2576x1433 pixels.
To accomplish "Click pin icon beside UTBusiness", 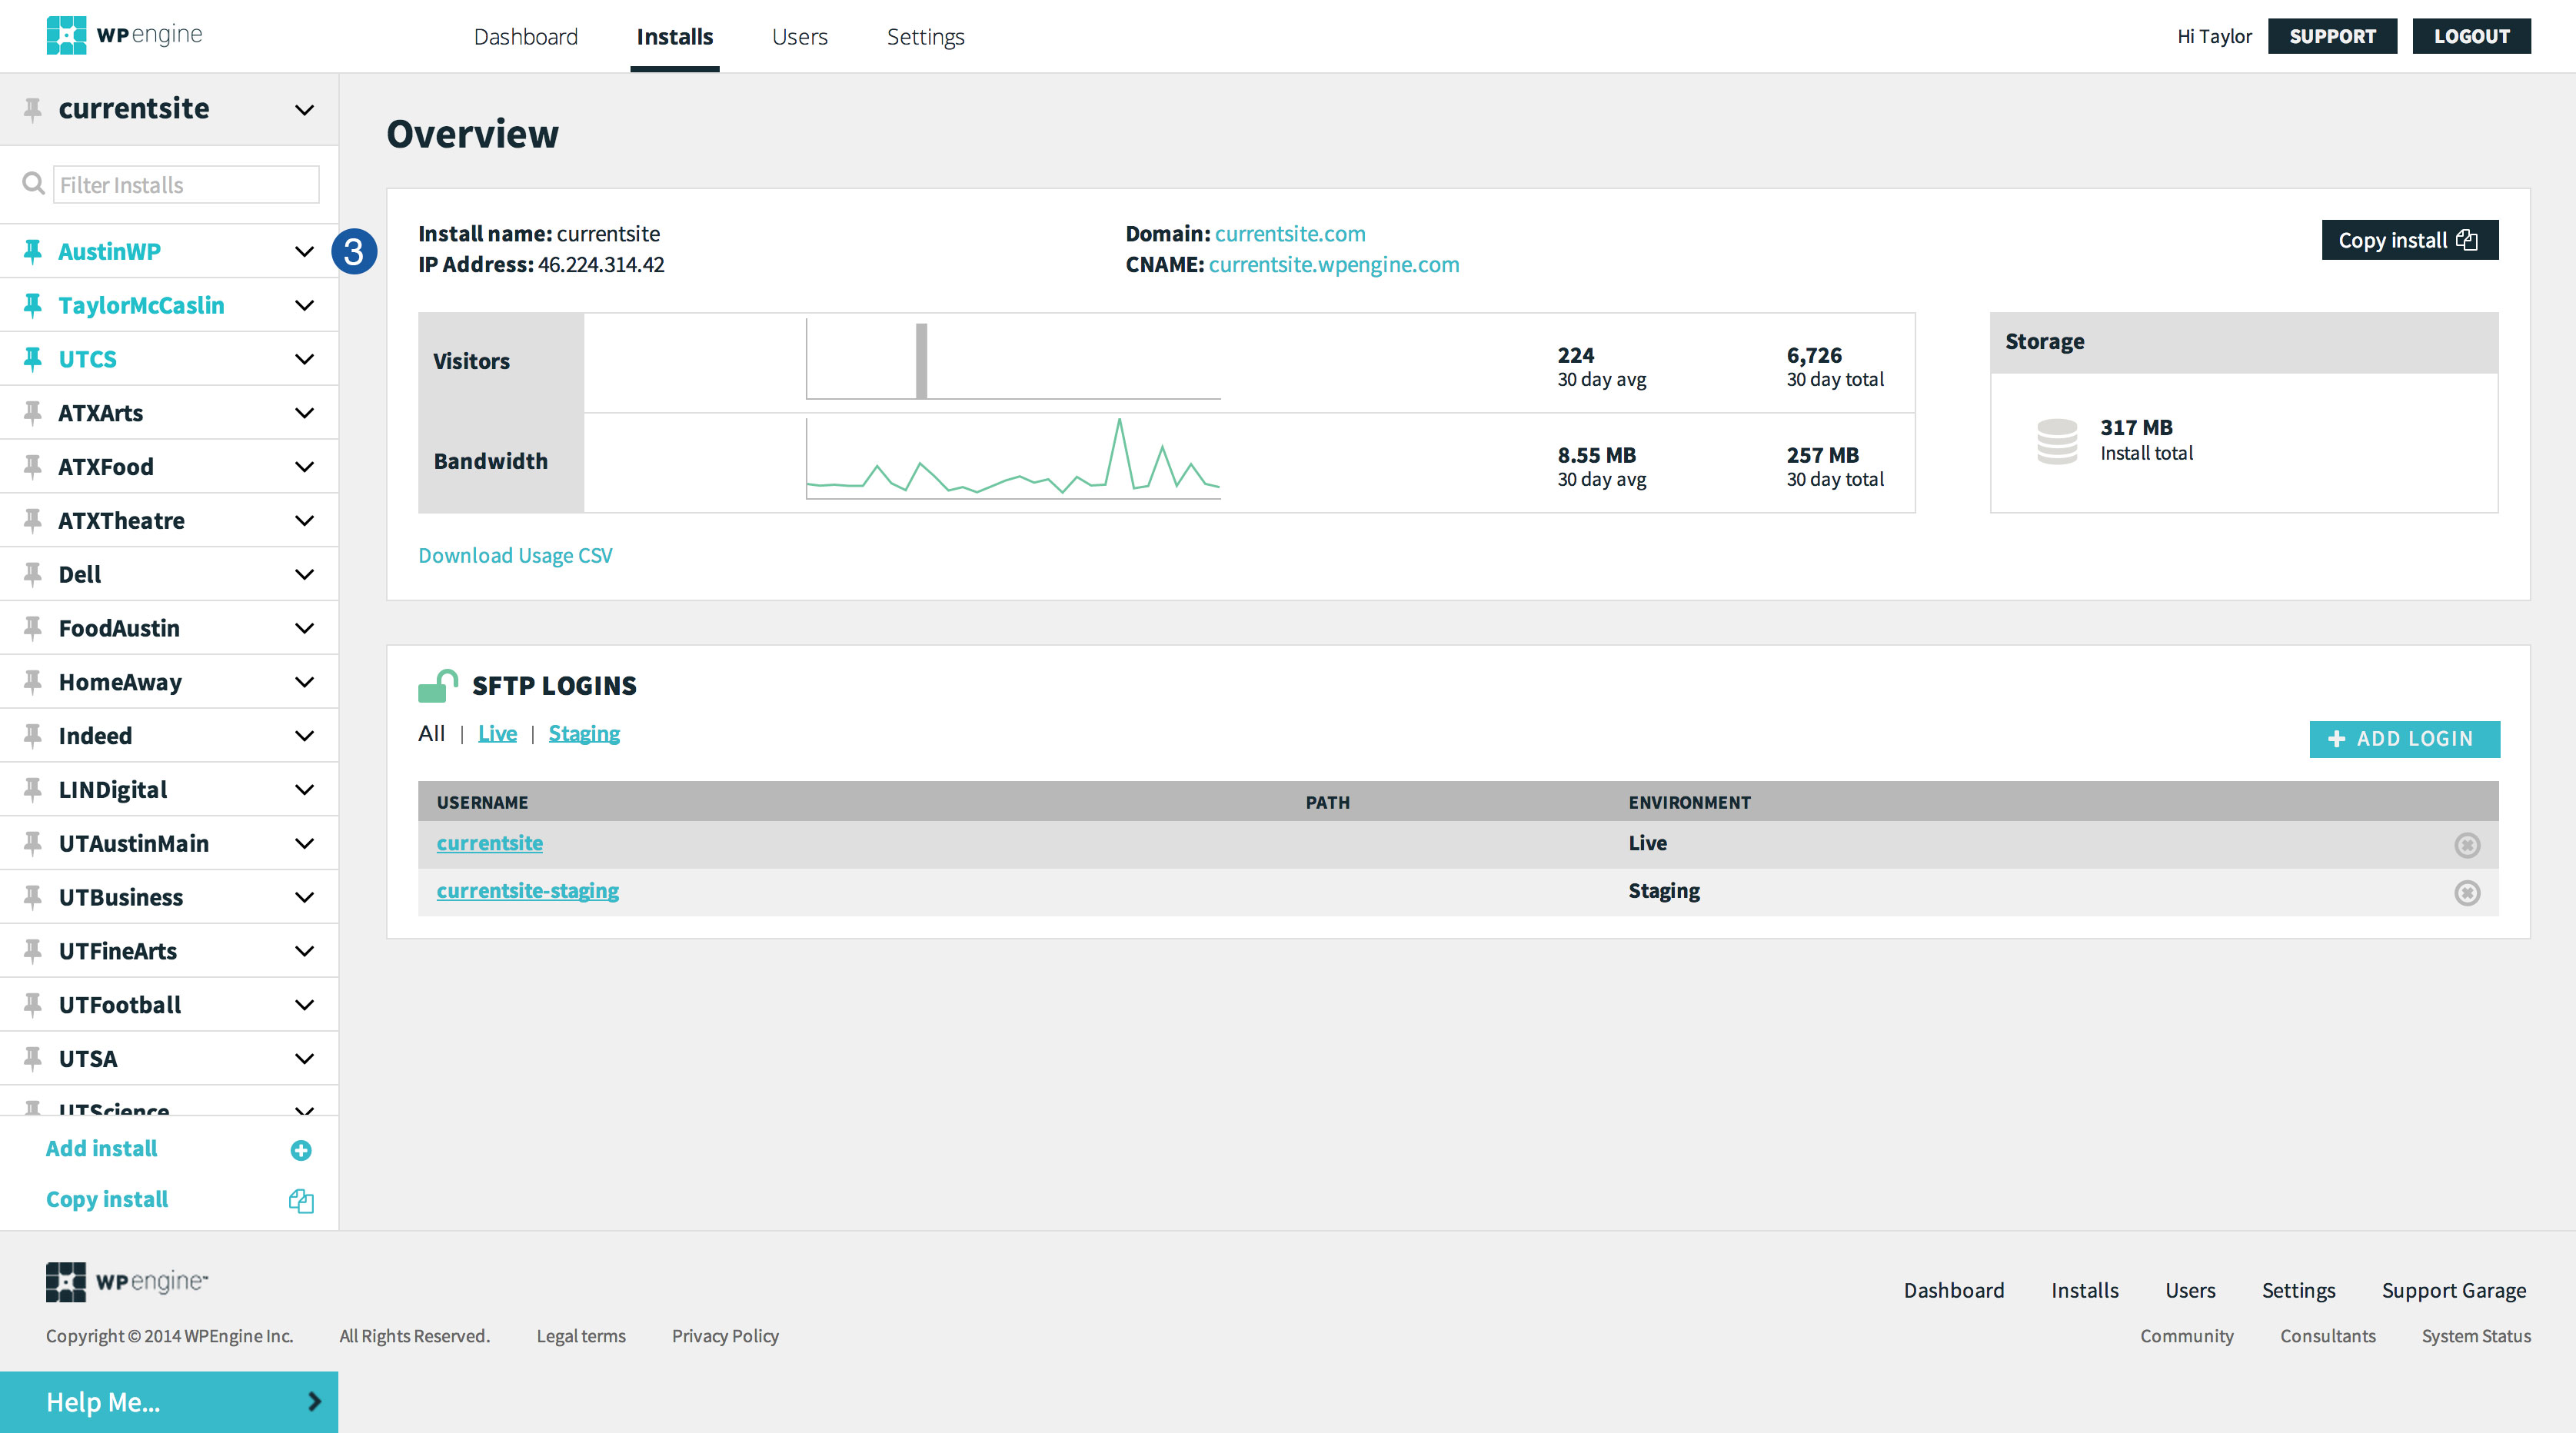I will (33, 897).
